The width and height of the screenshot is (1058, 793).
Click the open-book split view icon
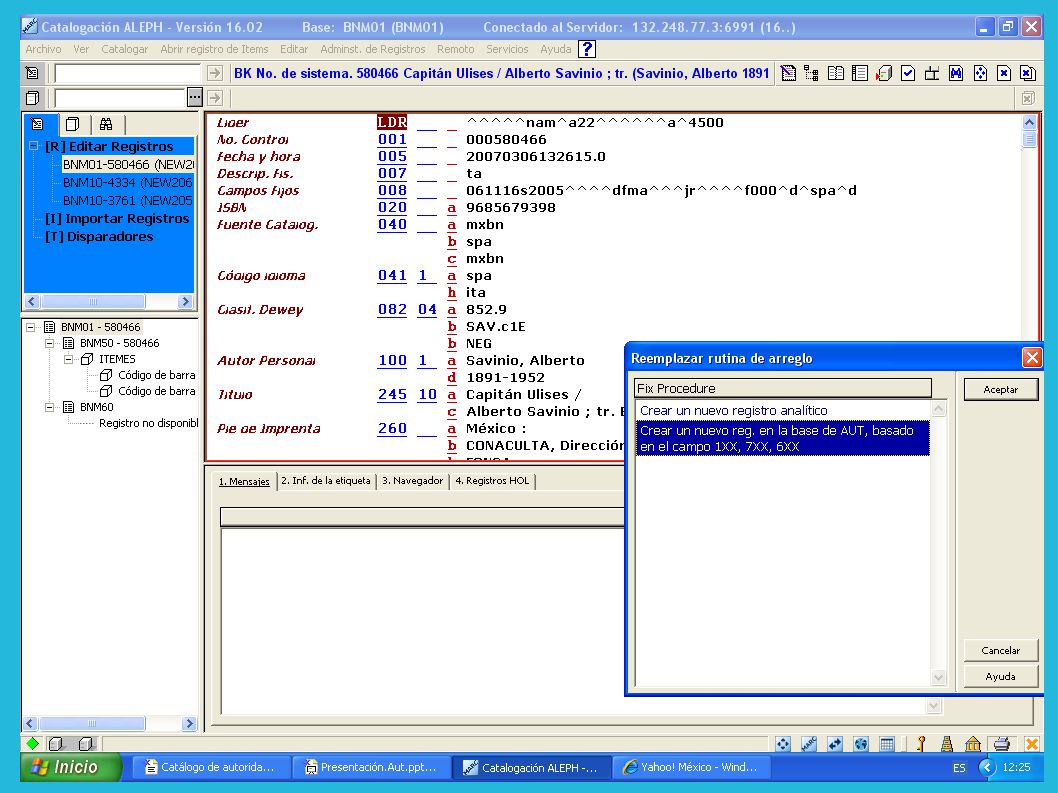[x=836, y=73]
